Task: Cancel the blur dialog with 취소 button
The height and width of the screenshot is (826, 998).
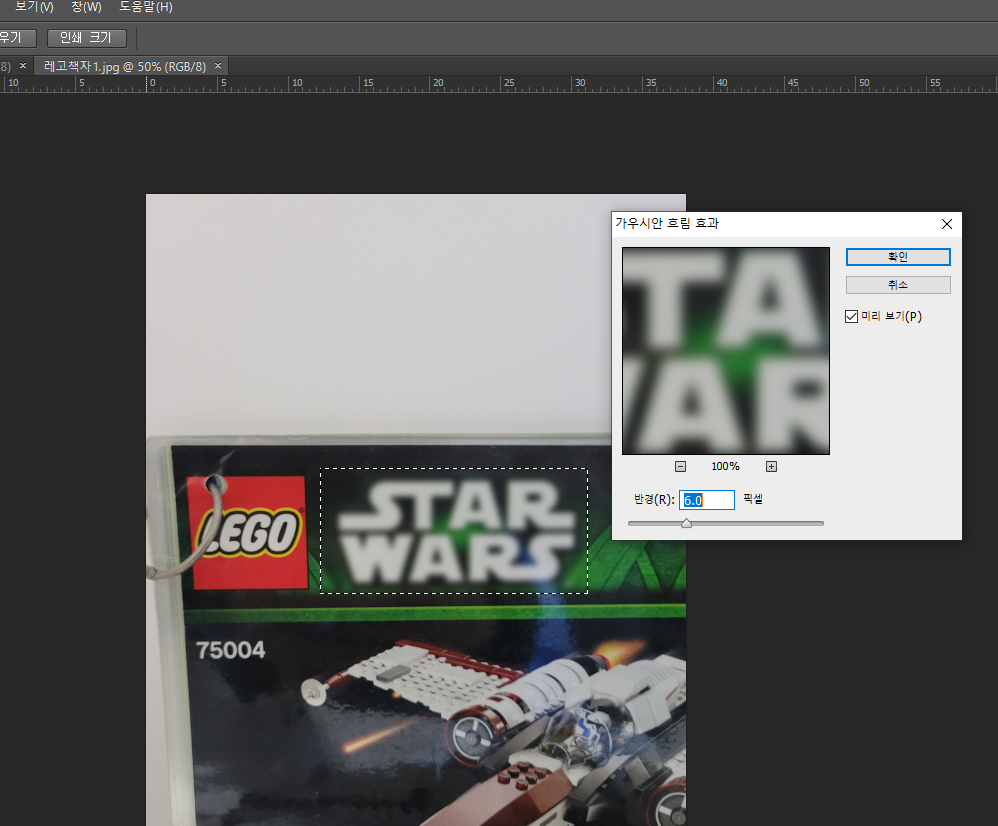Action: (897, 285)
